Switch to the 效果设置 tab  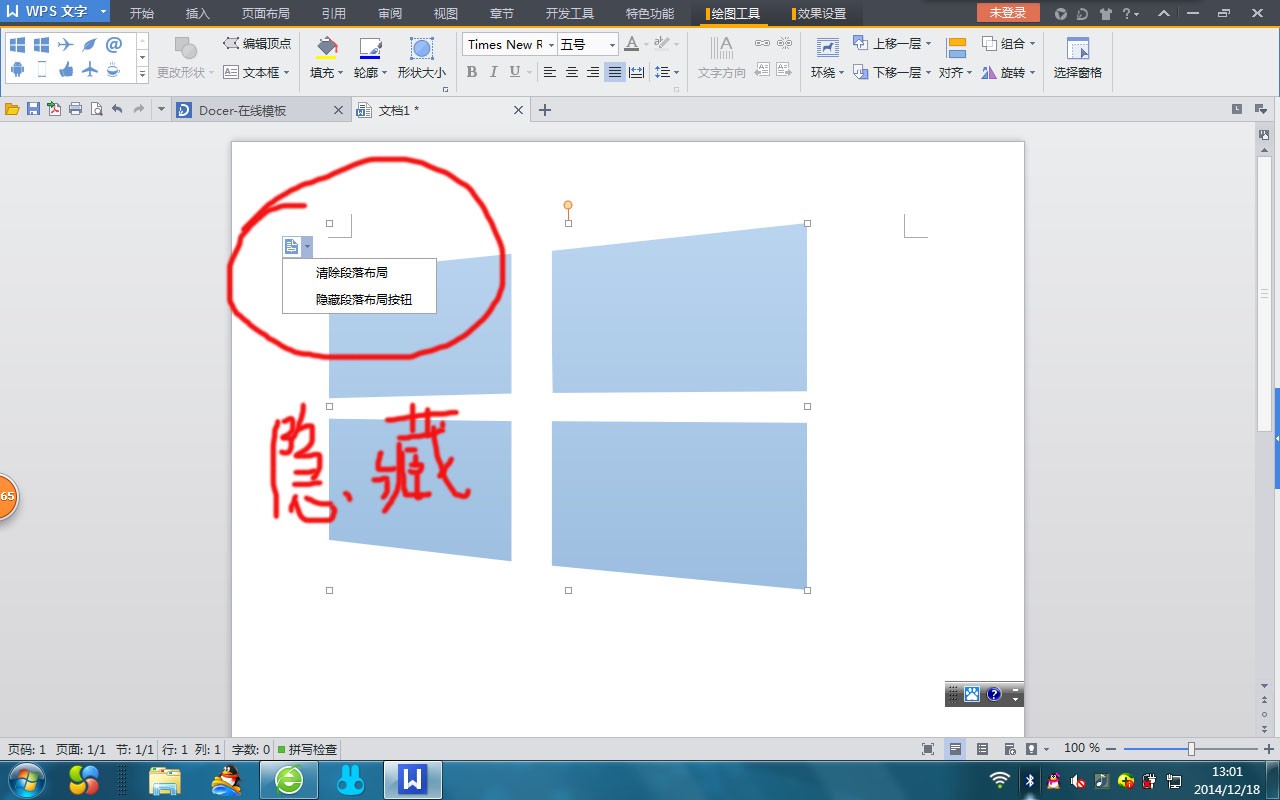click(820, 14)
